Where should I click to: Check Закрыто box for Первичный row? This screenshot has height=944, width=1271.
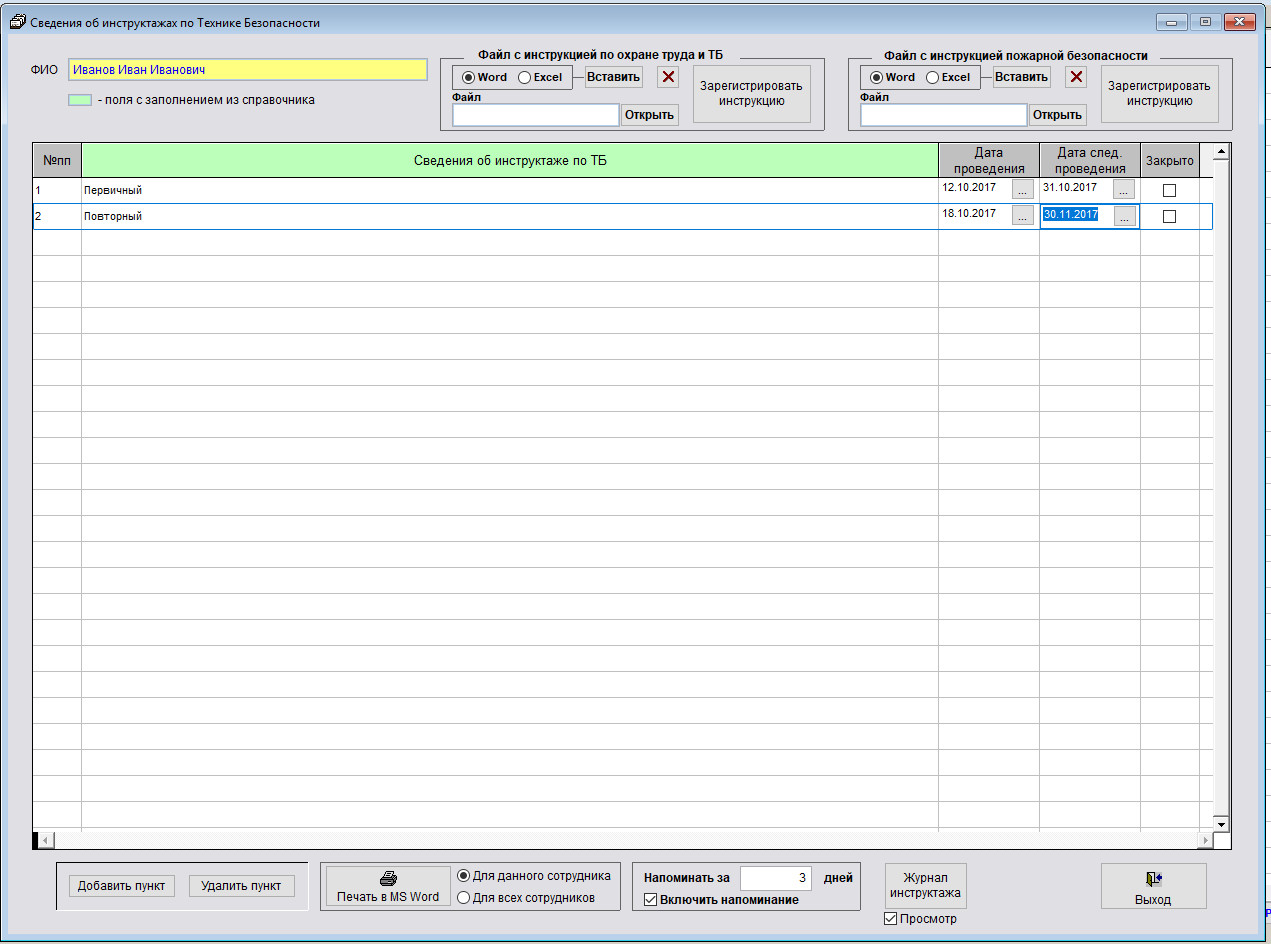point(1169,190)
